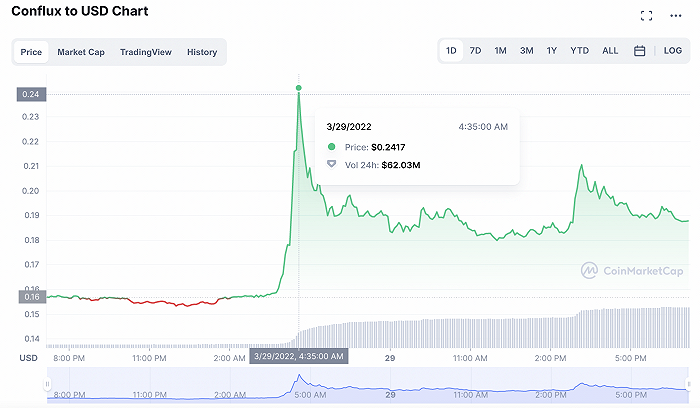Click the $62.03M volume value in tooltip
700x408 pixels.
coord(401,165)
